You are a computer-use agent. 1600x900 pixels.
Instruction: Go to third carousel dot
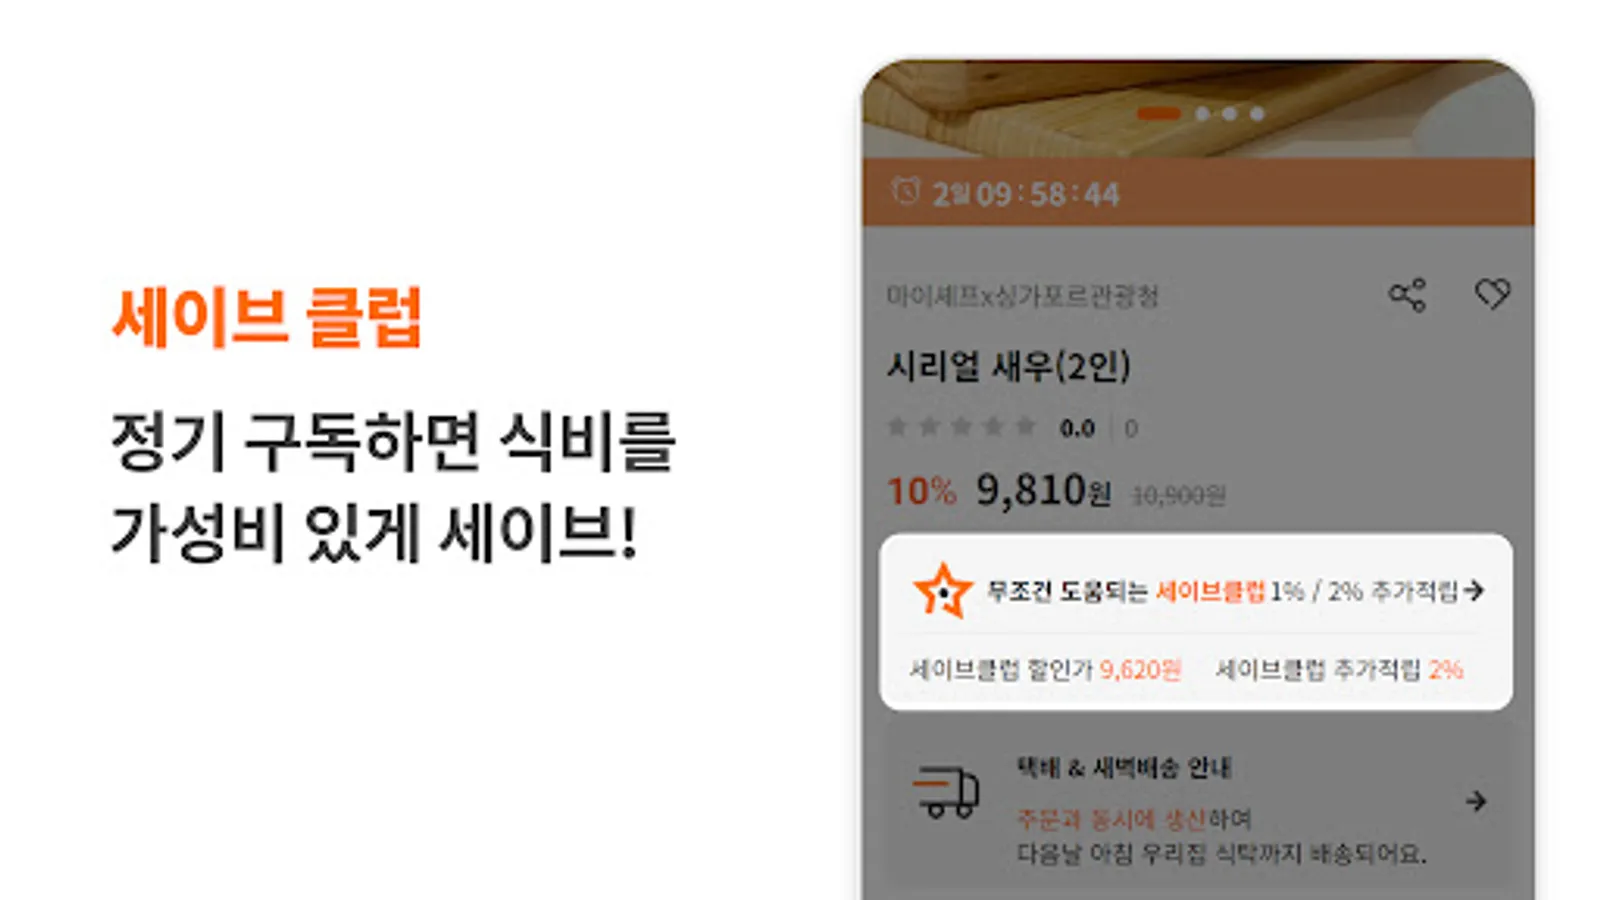[1229, 114]
